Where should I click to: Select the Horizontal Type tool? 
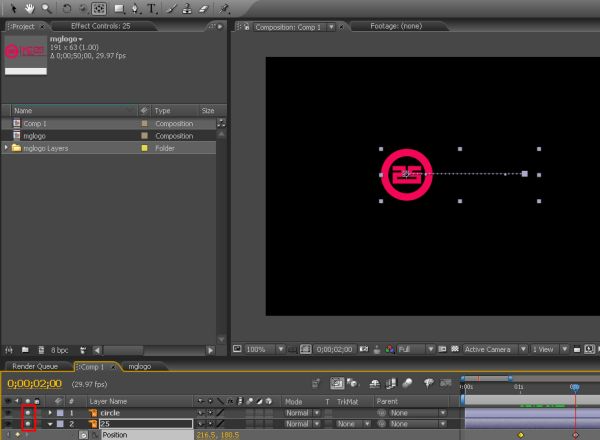(152, 8)
